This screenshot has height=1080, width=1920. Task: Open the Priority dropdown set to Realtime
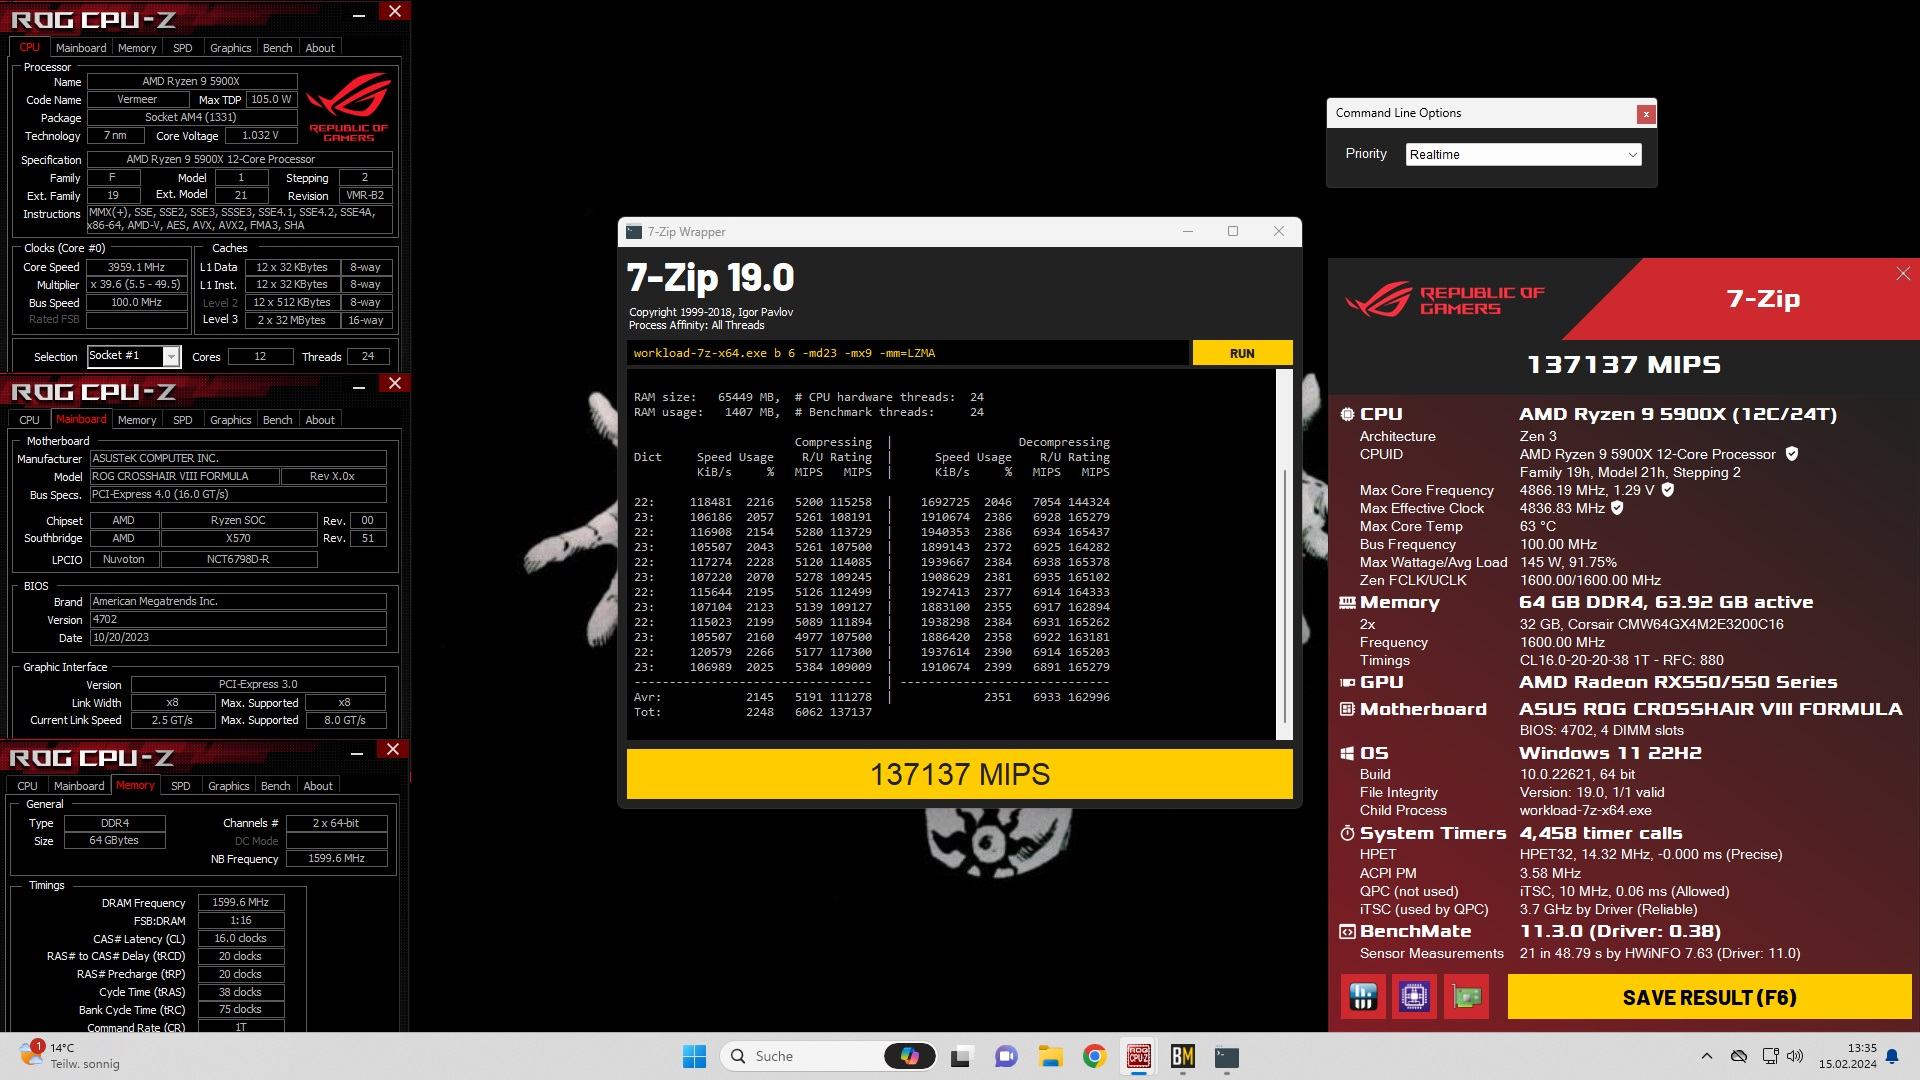pos(1523,154)
